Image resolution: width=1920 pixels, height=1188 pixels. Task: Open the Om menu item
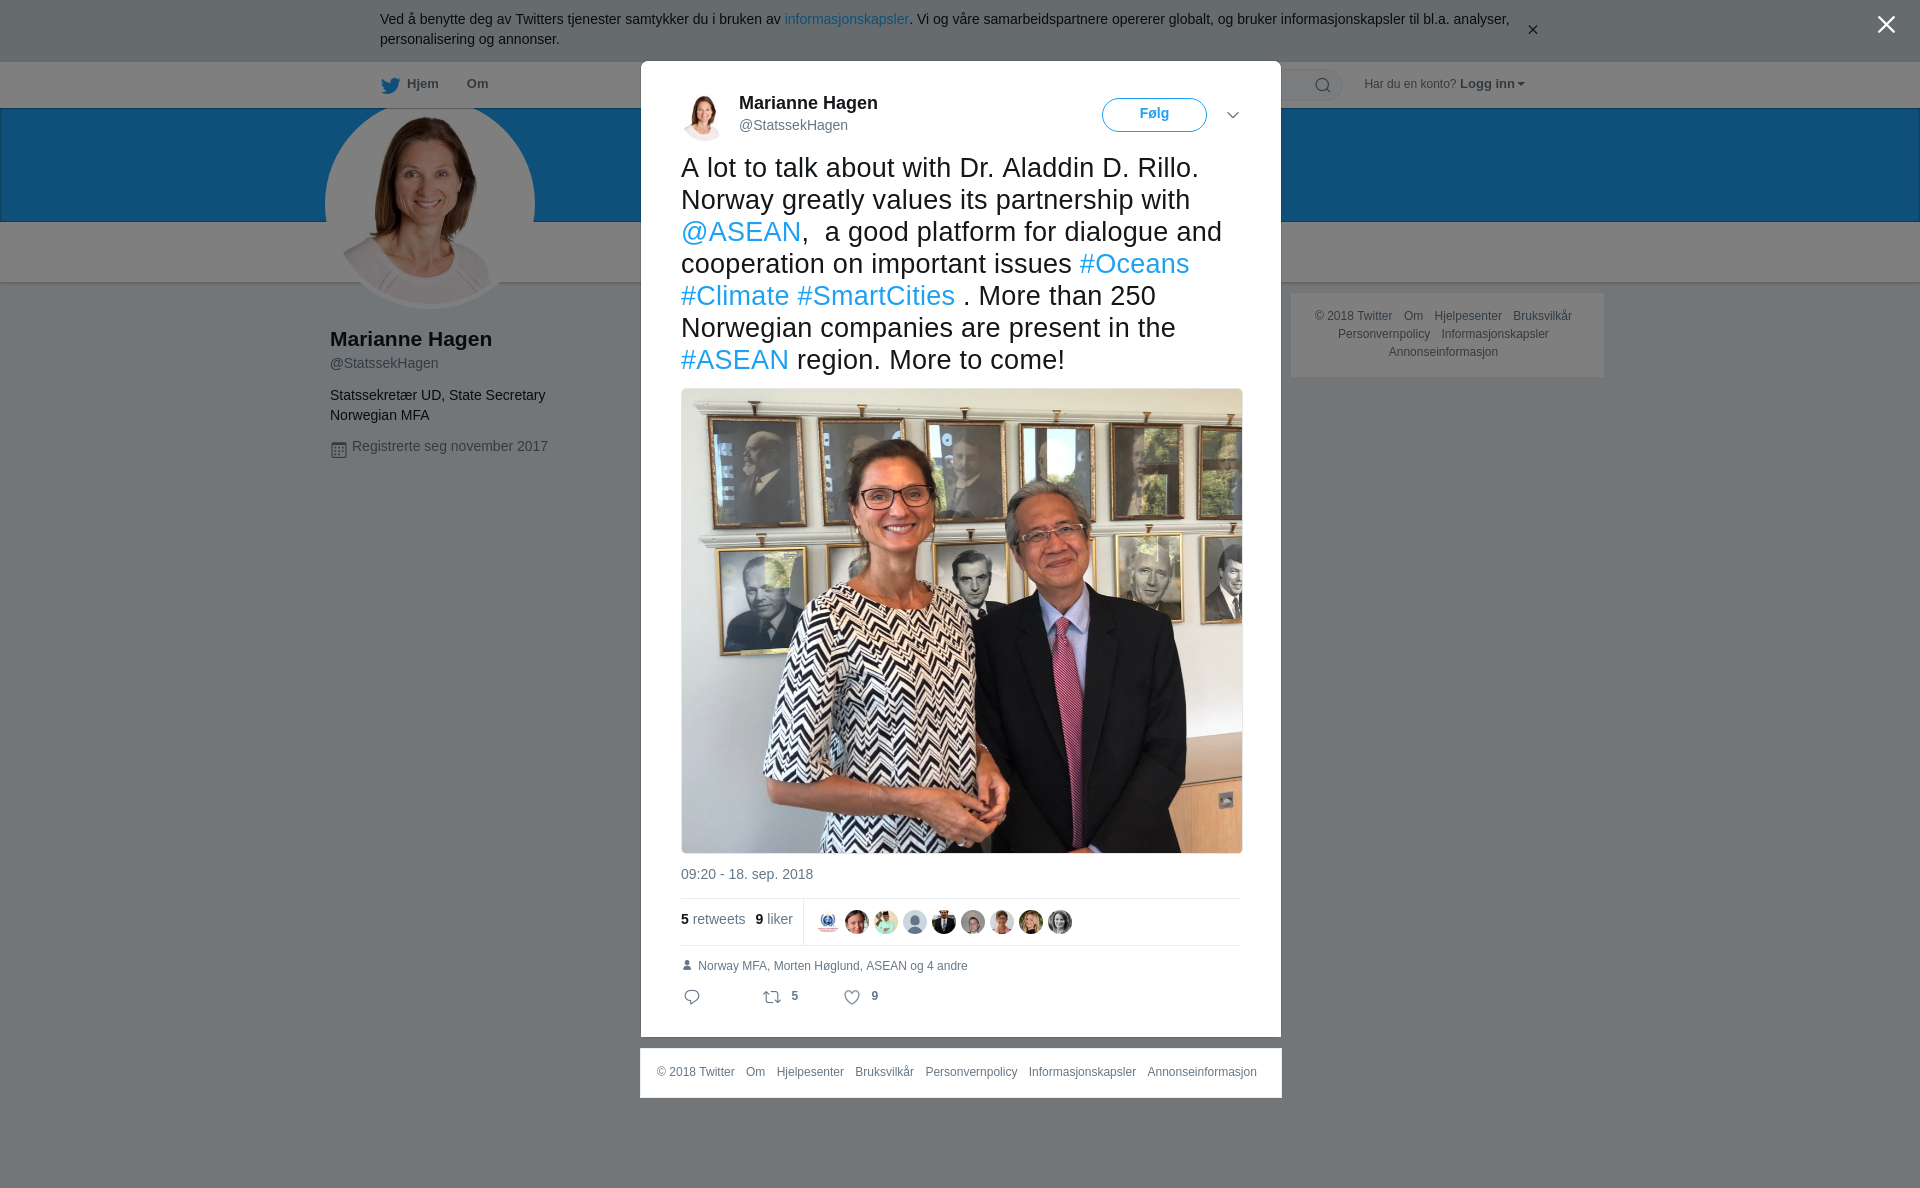pyautogui.click(x=477, y=84)
